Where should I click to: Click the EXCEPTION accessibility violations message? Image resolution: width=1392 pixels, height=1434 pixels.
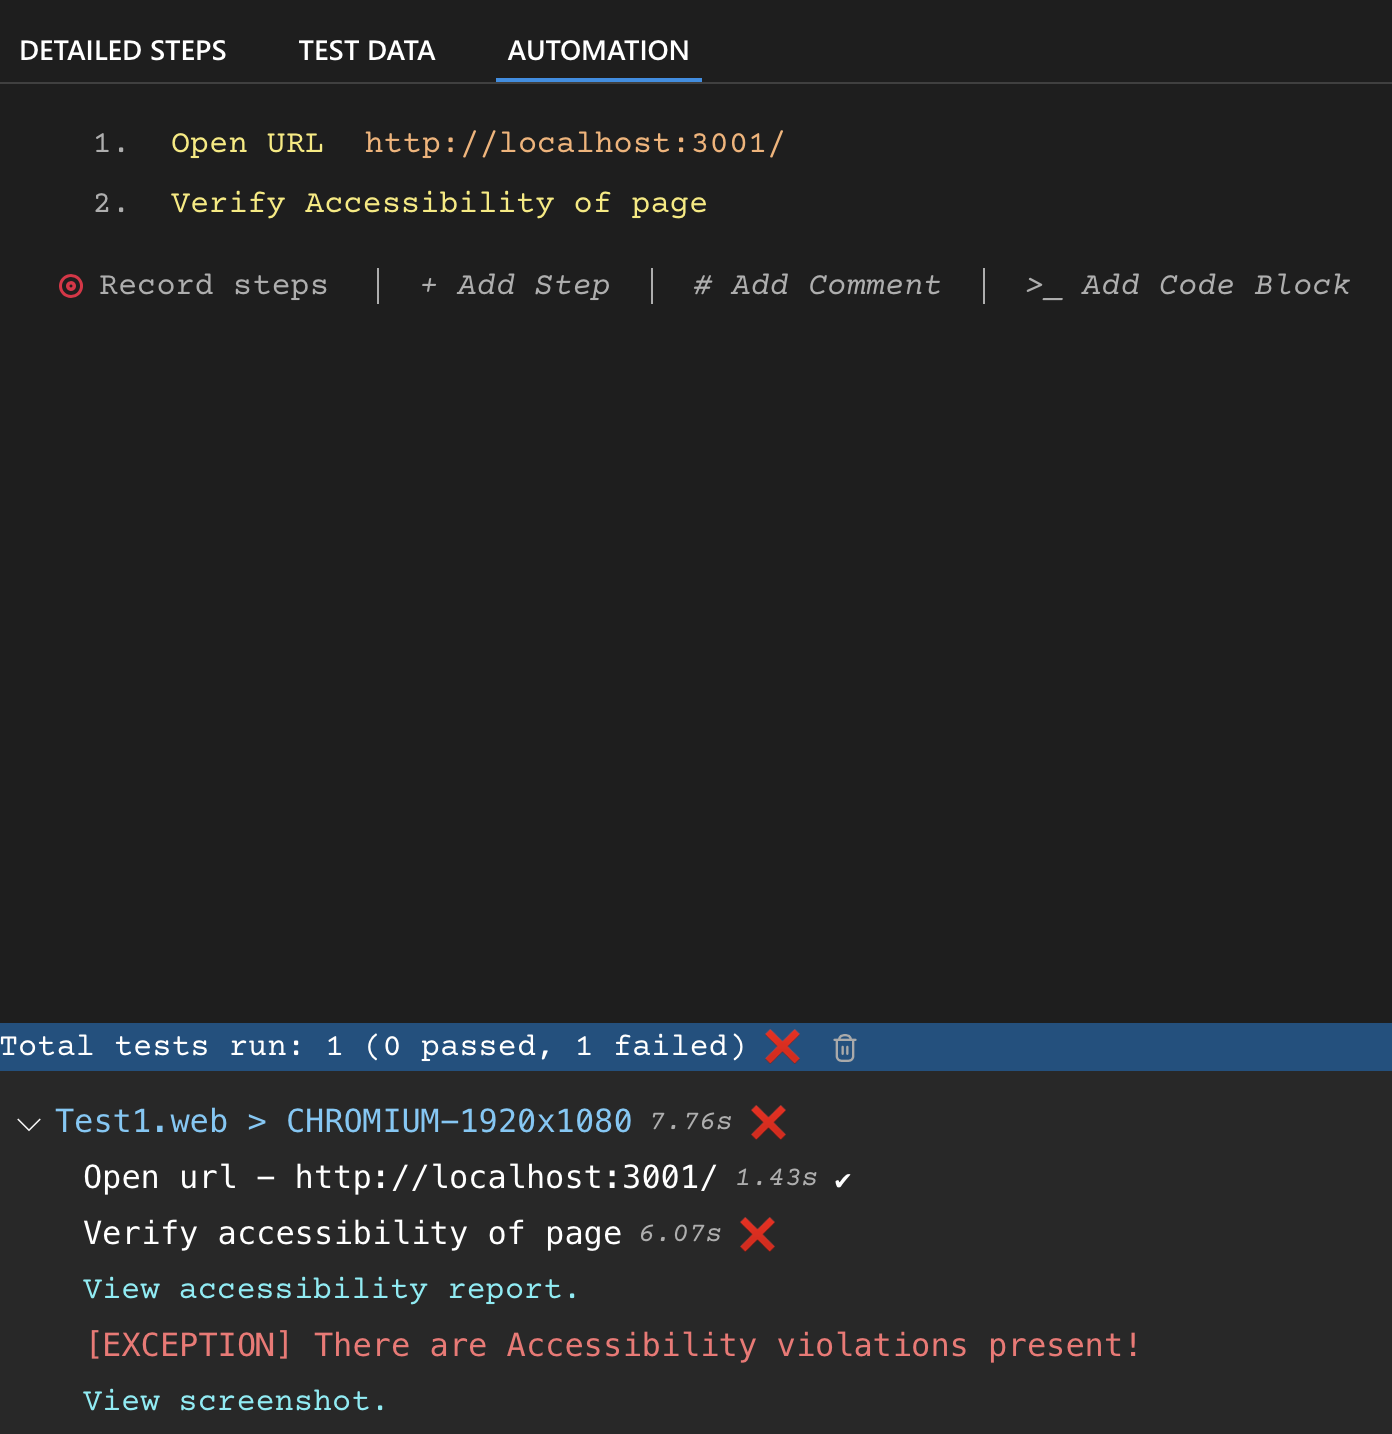(612, 1345)
